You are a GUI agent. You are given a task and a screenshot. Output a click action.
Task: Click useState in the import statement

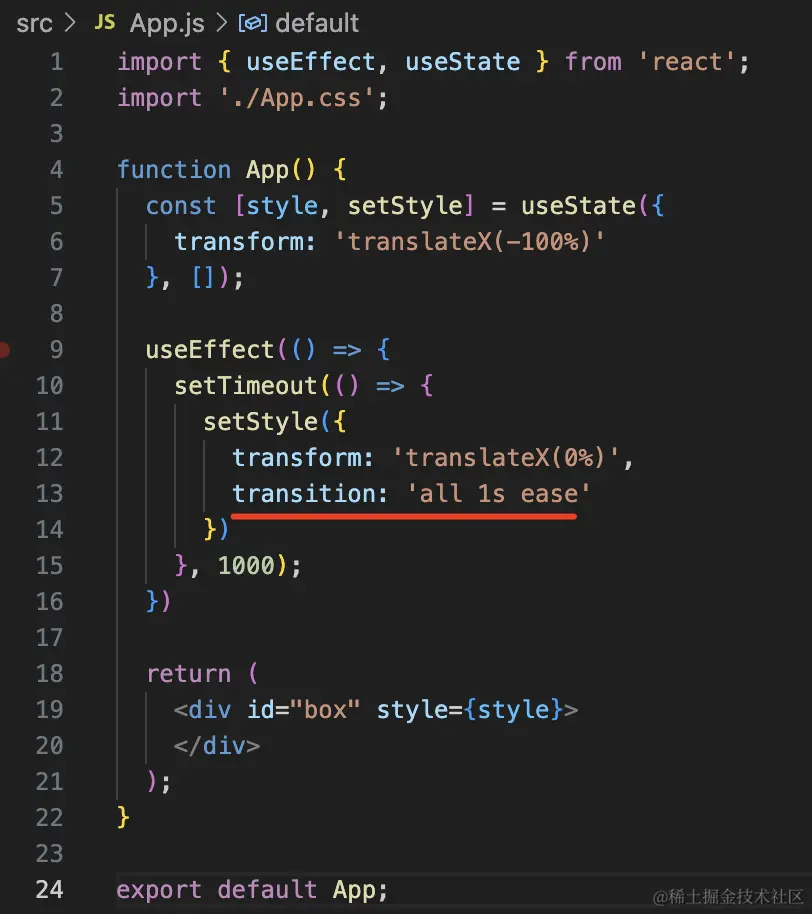click(463, 62)
